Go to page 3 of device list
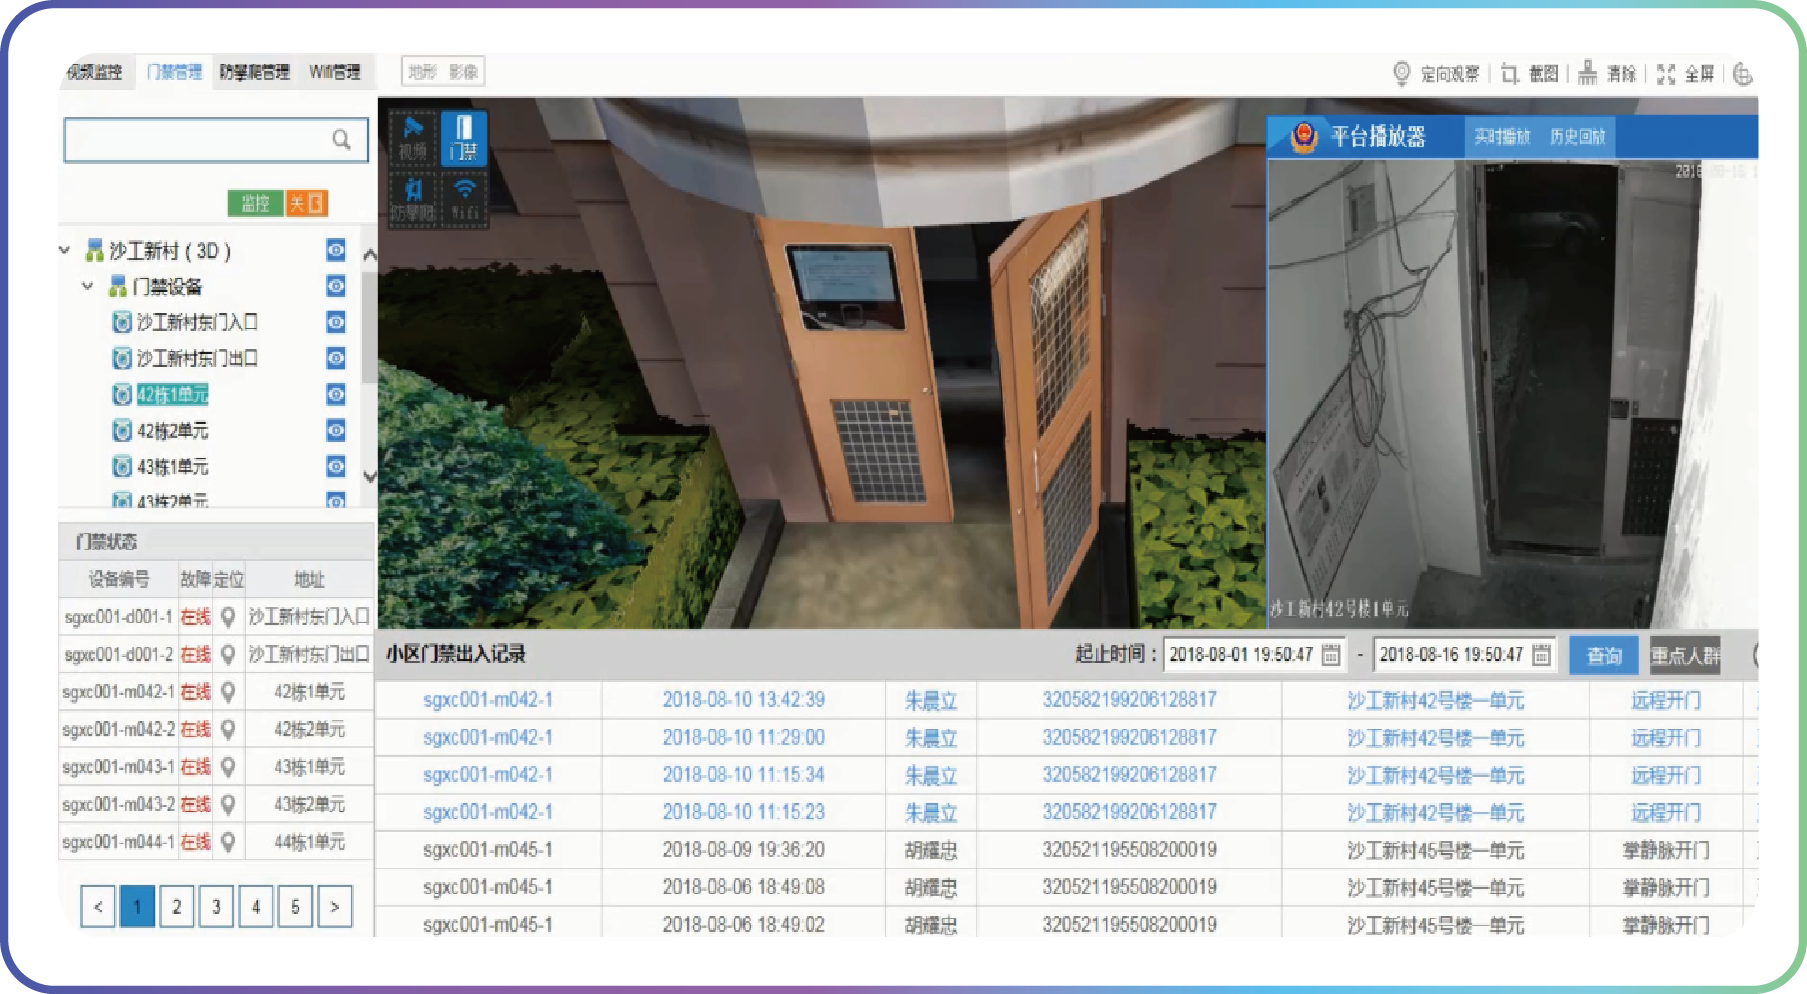 point(216,907)
